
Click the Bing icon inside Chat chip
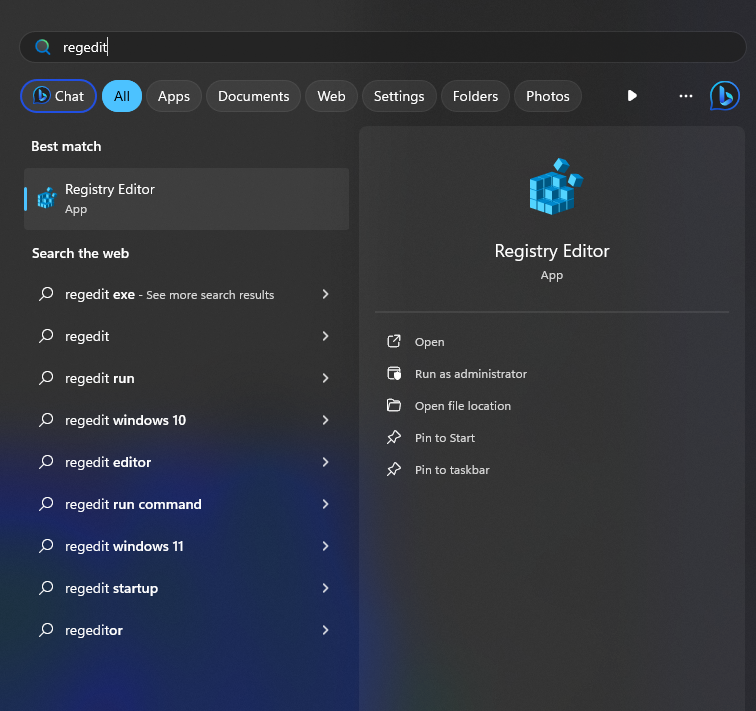point(42,95)
